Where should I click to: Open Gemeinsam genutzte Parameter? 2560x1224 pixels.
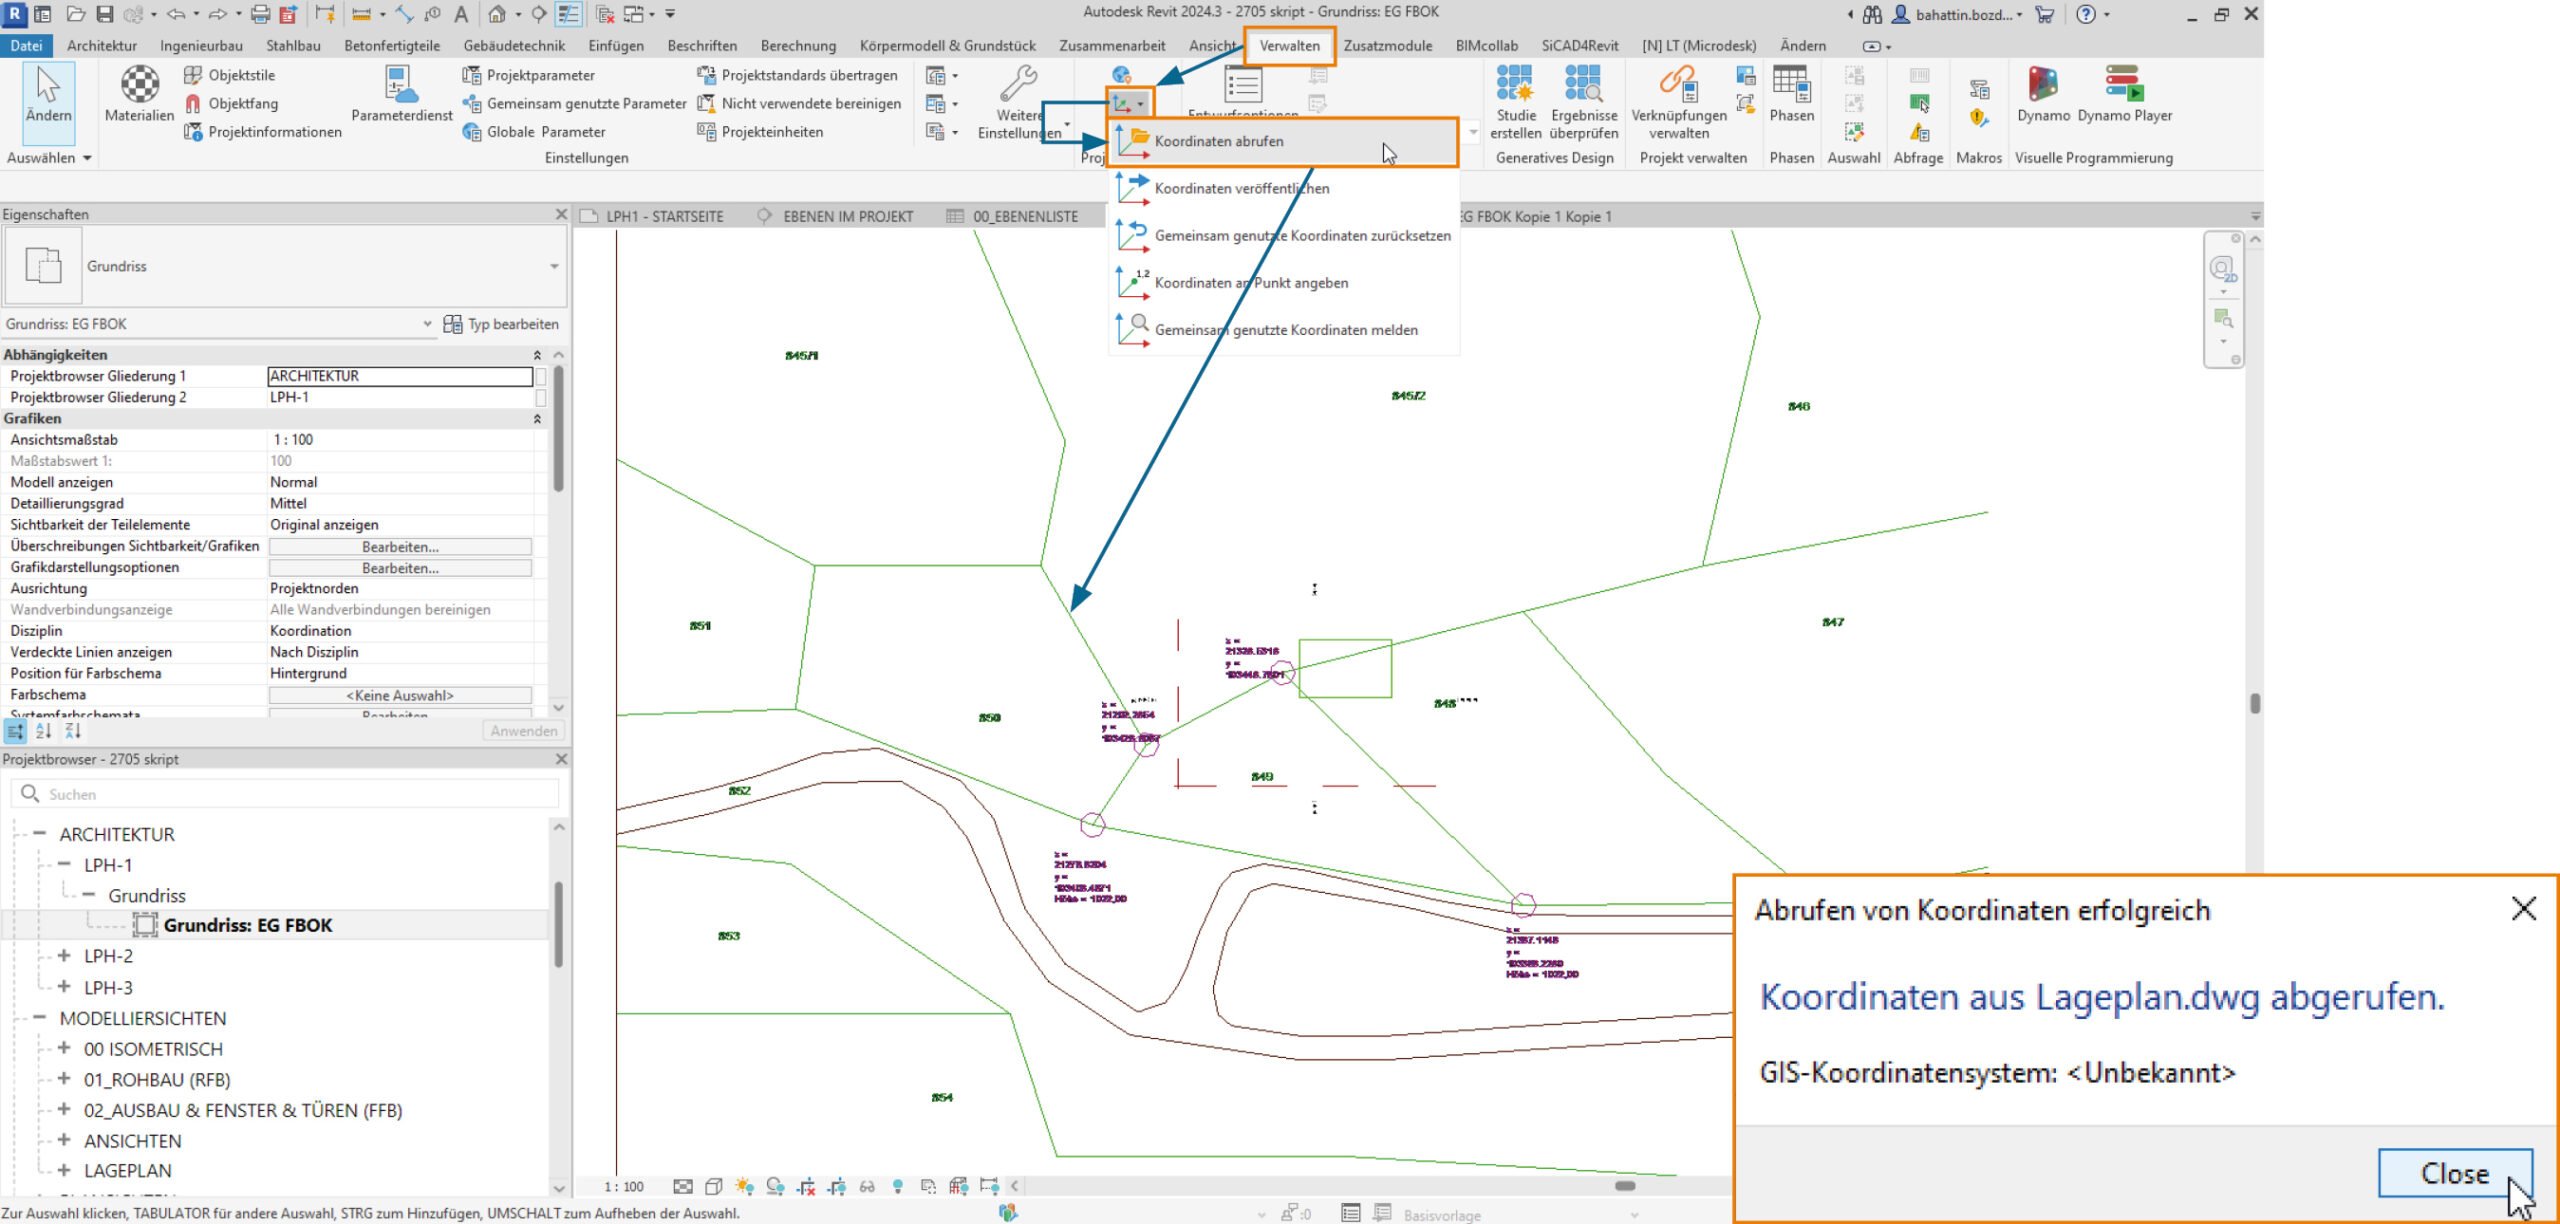pos(574,103)
